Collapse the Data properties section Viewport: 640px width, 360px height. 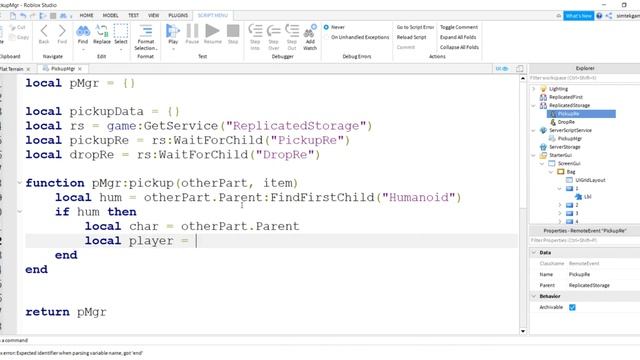tap(534, 253)
